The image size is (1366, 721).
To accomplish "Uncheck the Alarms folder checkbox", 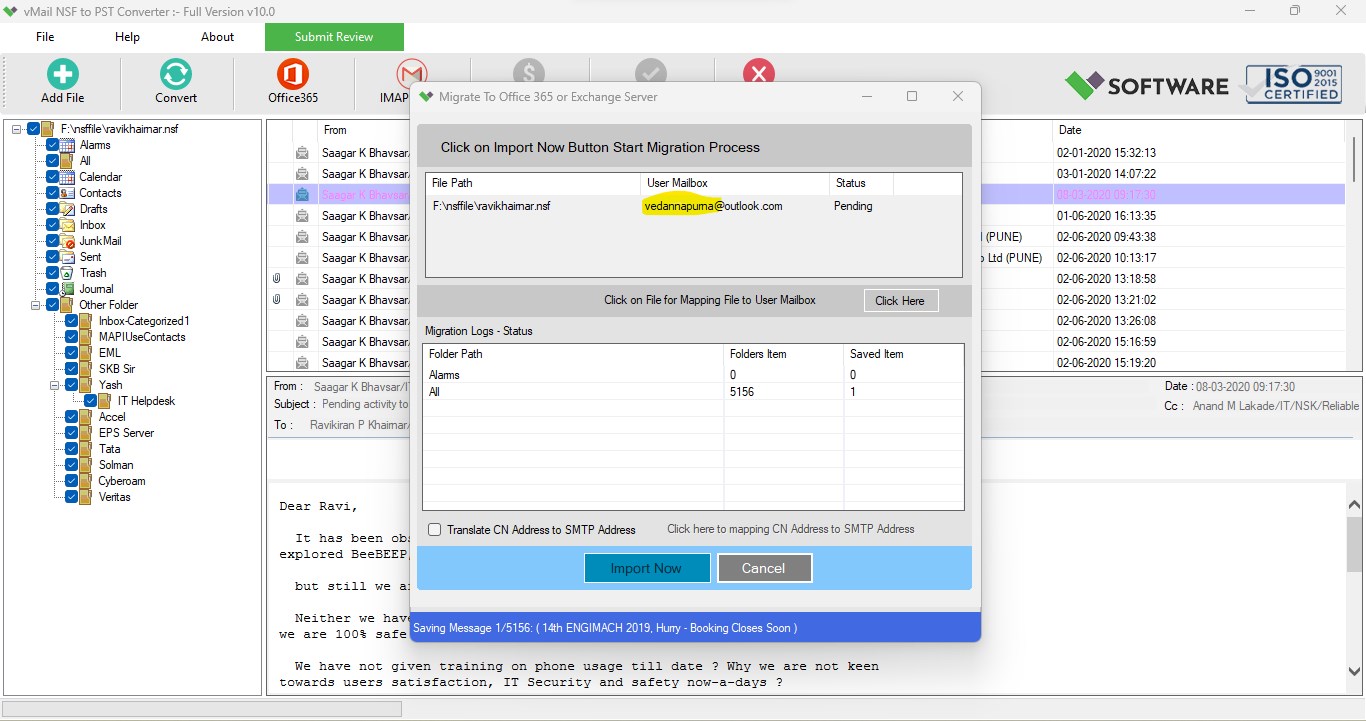I will pos(52,145).
